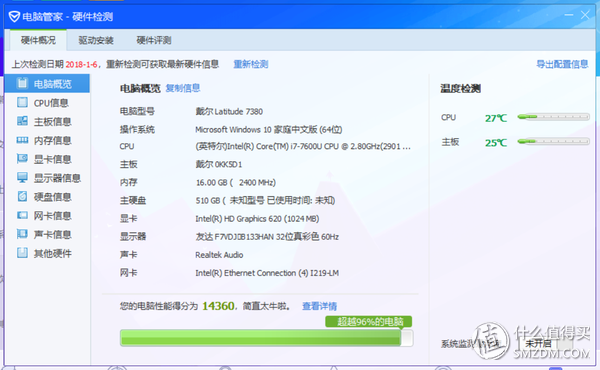Click the 510 GB disk value
The image size is (600, 370).
265,200
